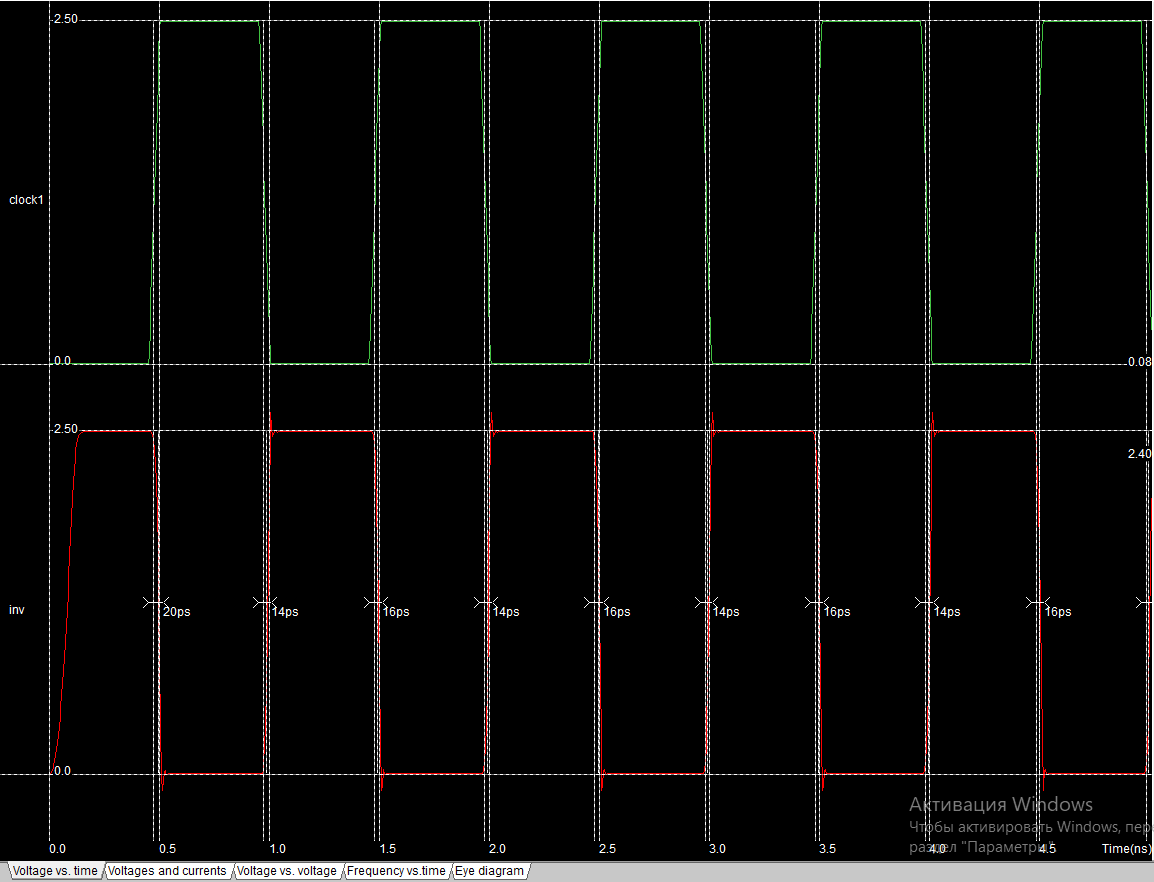Open the Voltages and currents tab

167,871
